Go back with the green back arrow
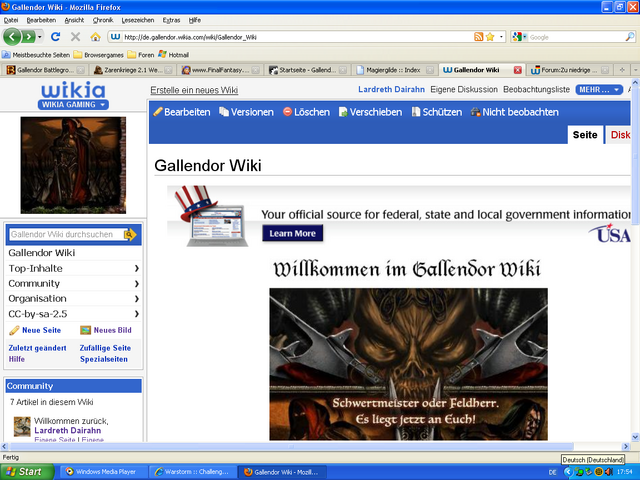Viewport: 640px width, 480px height. pyautogui.click(x=12, y=37)
